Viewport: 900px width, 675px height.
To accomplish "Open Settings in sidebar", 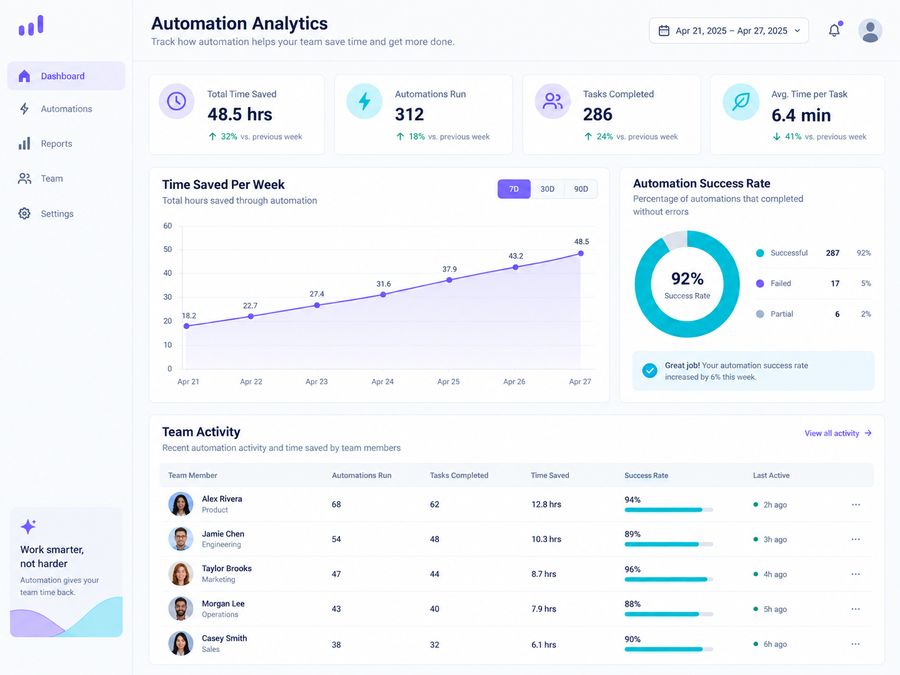I will click(x=66, y=214).
